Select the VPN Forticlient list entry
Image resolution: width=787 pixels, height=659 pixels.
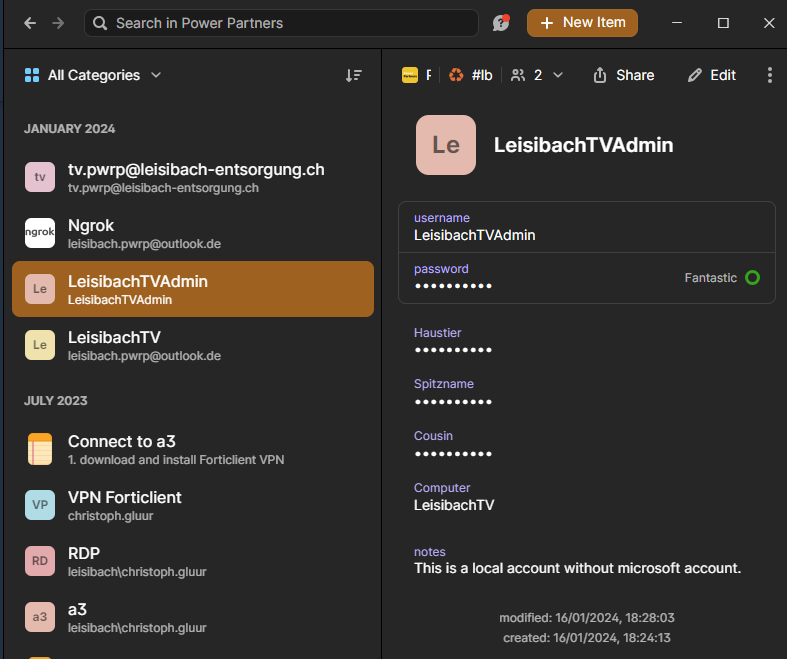coord(193,505)
